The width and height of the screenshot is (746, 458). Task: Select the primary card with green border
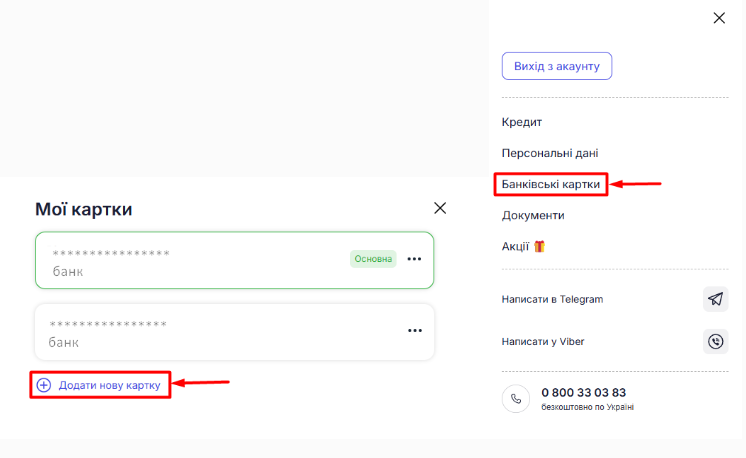pyautogui.click(x=190, y=261)
